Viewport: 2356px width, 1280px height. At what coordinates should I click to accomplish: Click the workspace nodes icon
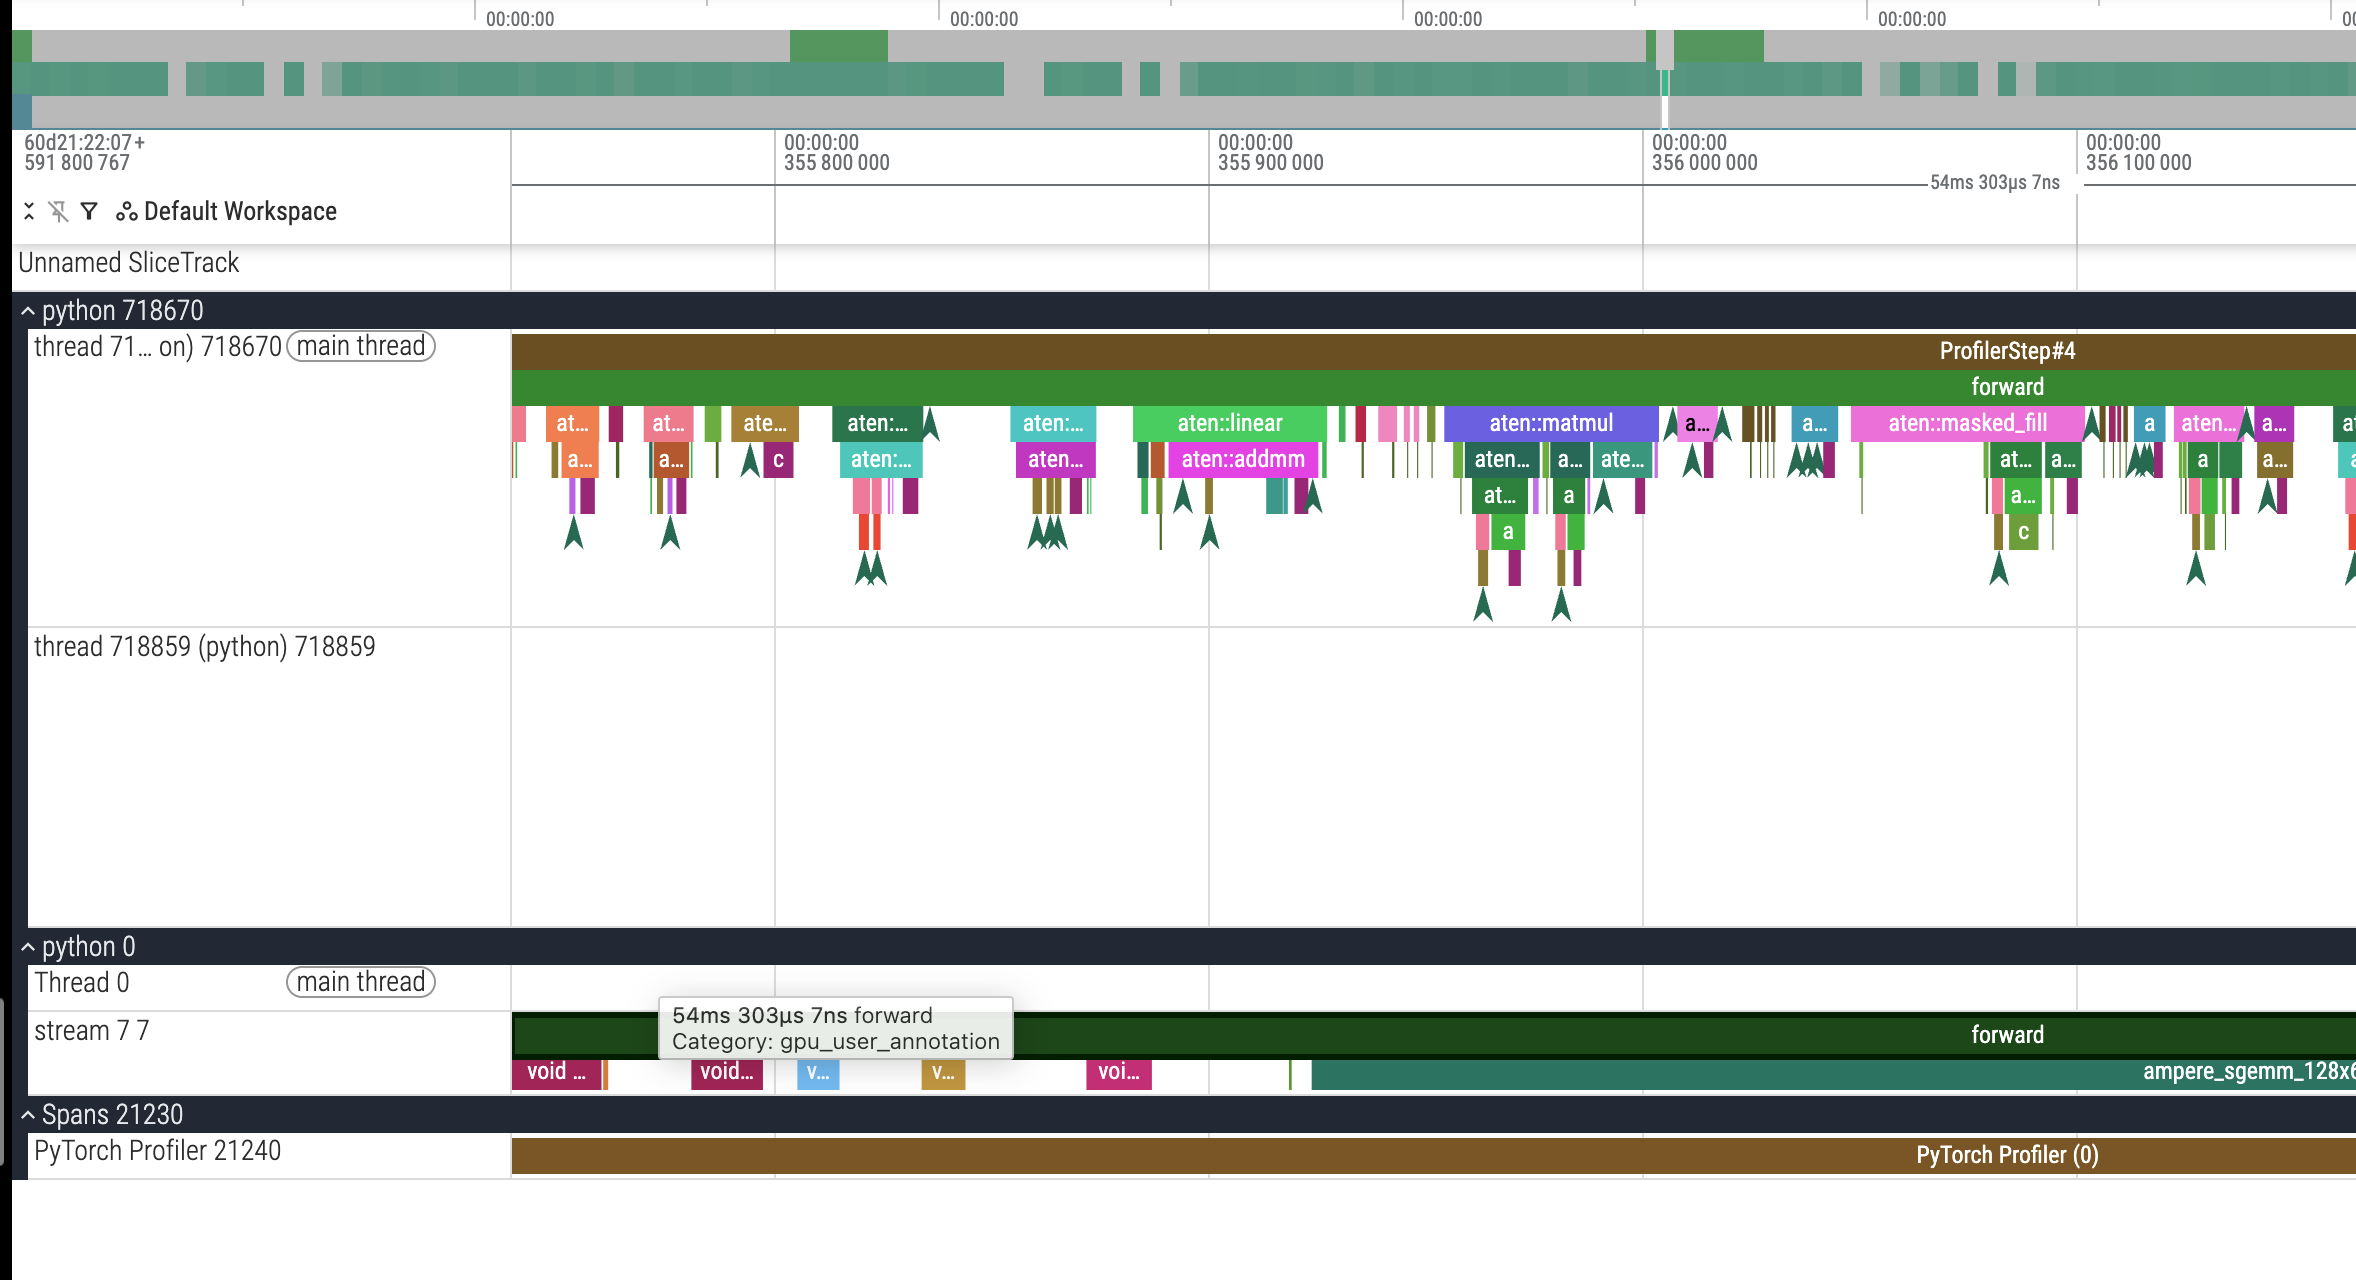coord(126,211)
